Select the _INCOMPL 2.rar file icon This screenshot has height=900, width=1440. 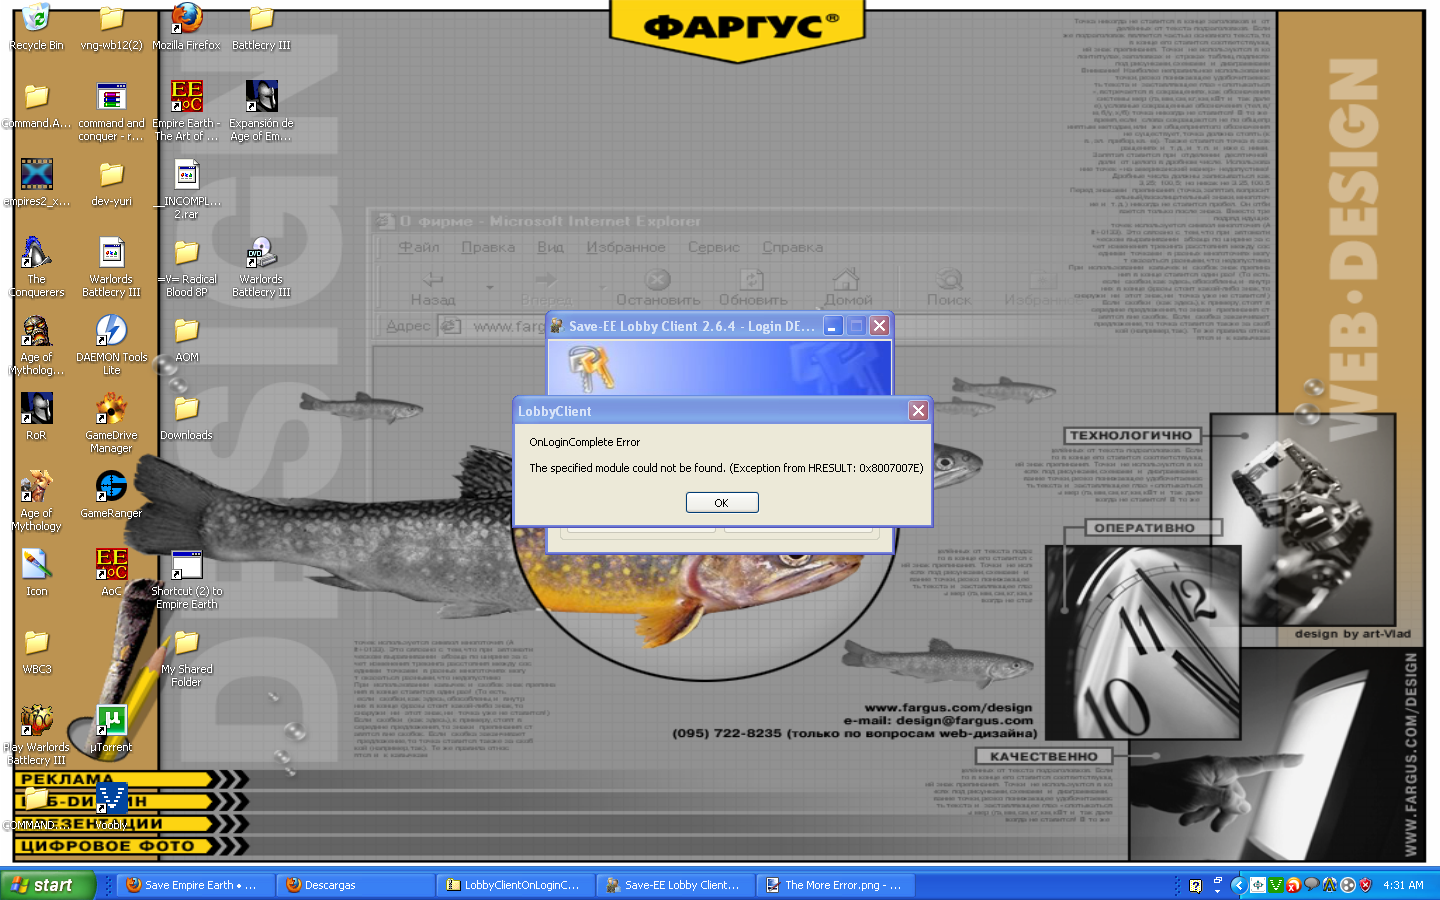(187, 175)
